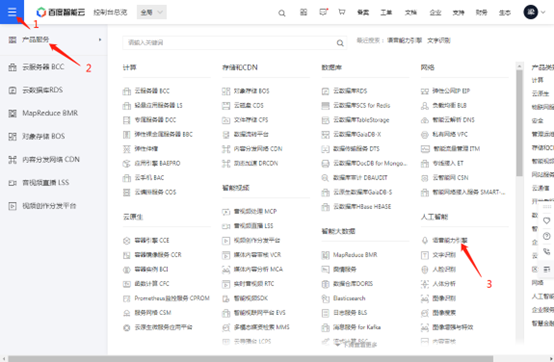Click the 弹性公网IP EIP product icon
Image resolution: width=554 pixels, height=362 pixels.
click(x=425, y=91)
